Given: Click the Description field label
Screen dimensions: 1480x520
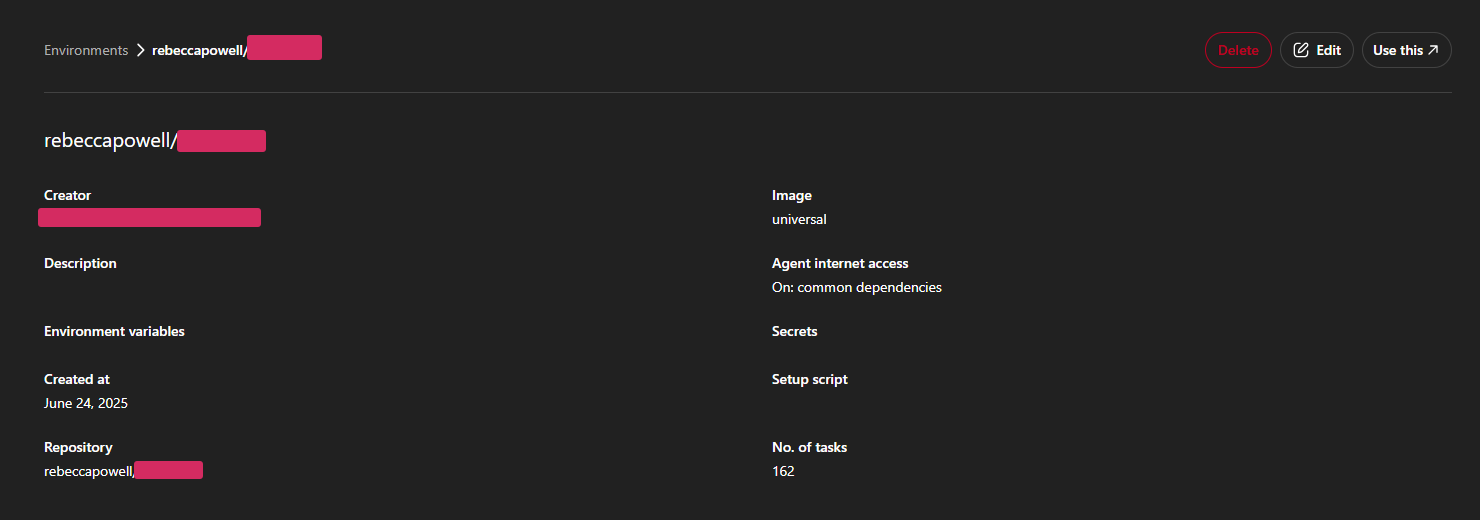Looking at the screenshot, I should [x=80, y=263].
